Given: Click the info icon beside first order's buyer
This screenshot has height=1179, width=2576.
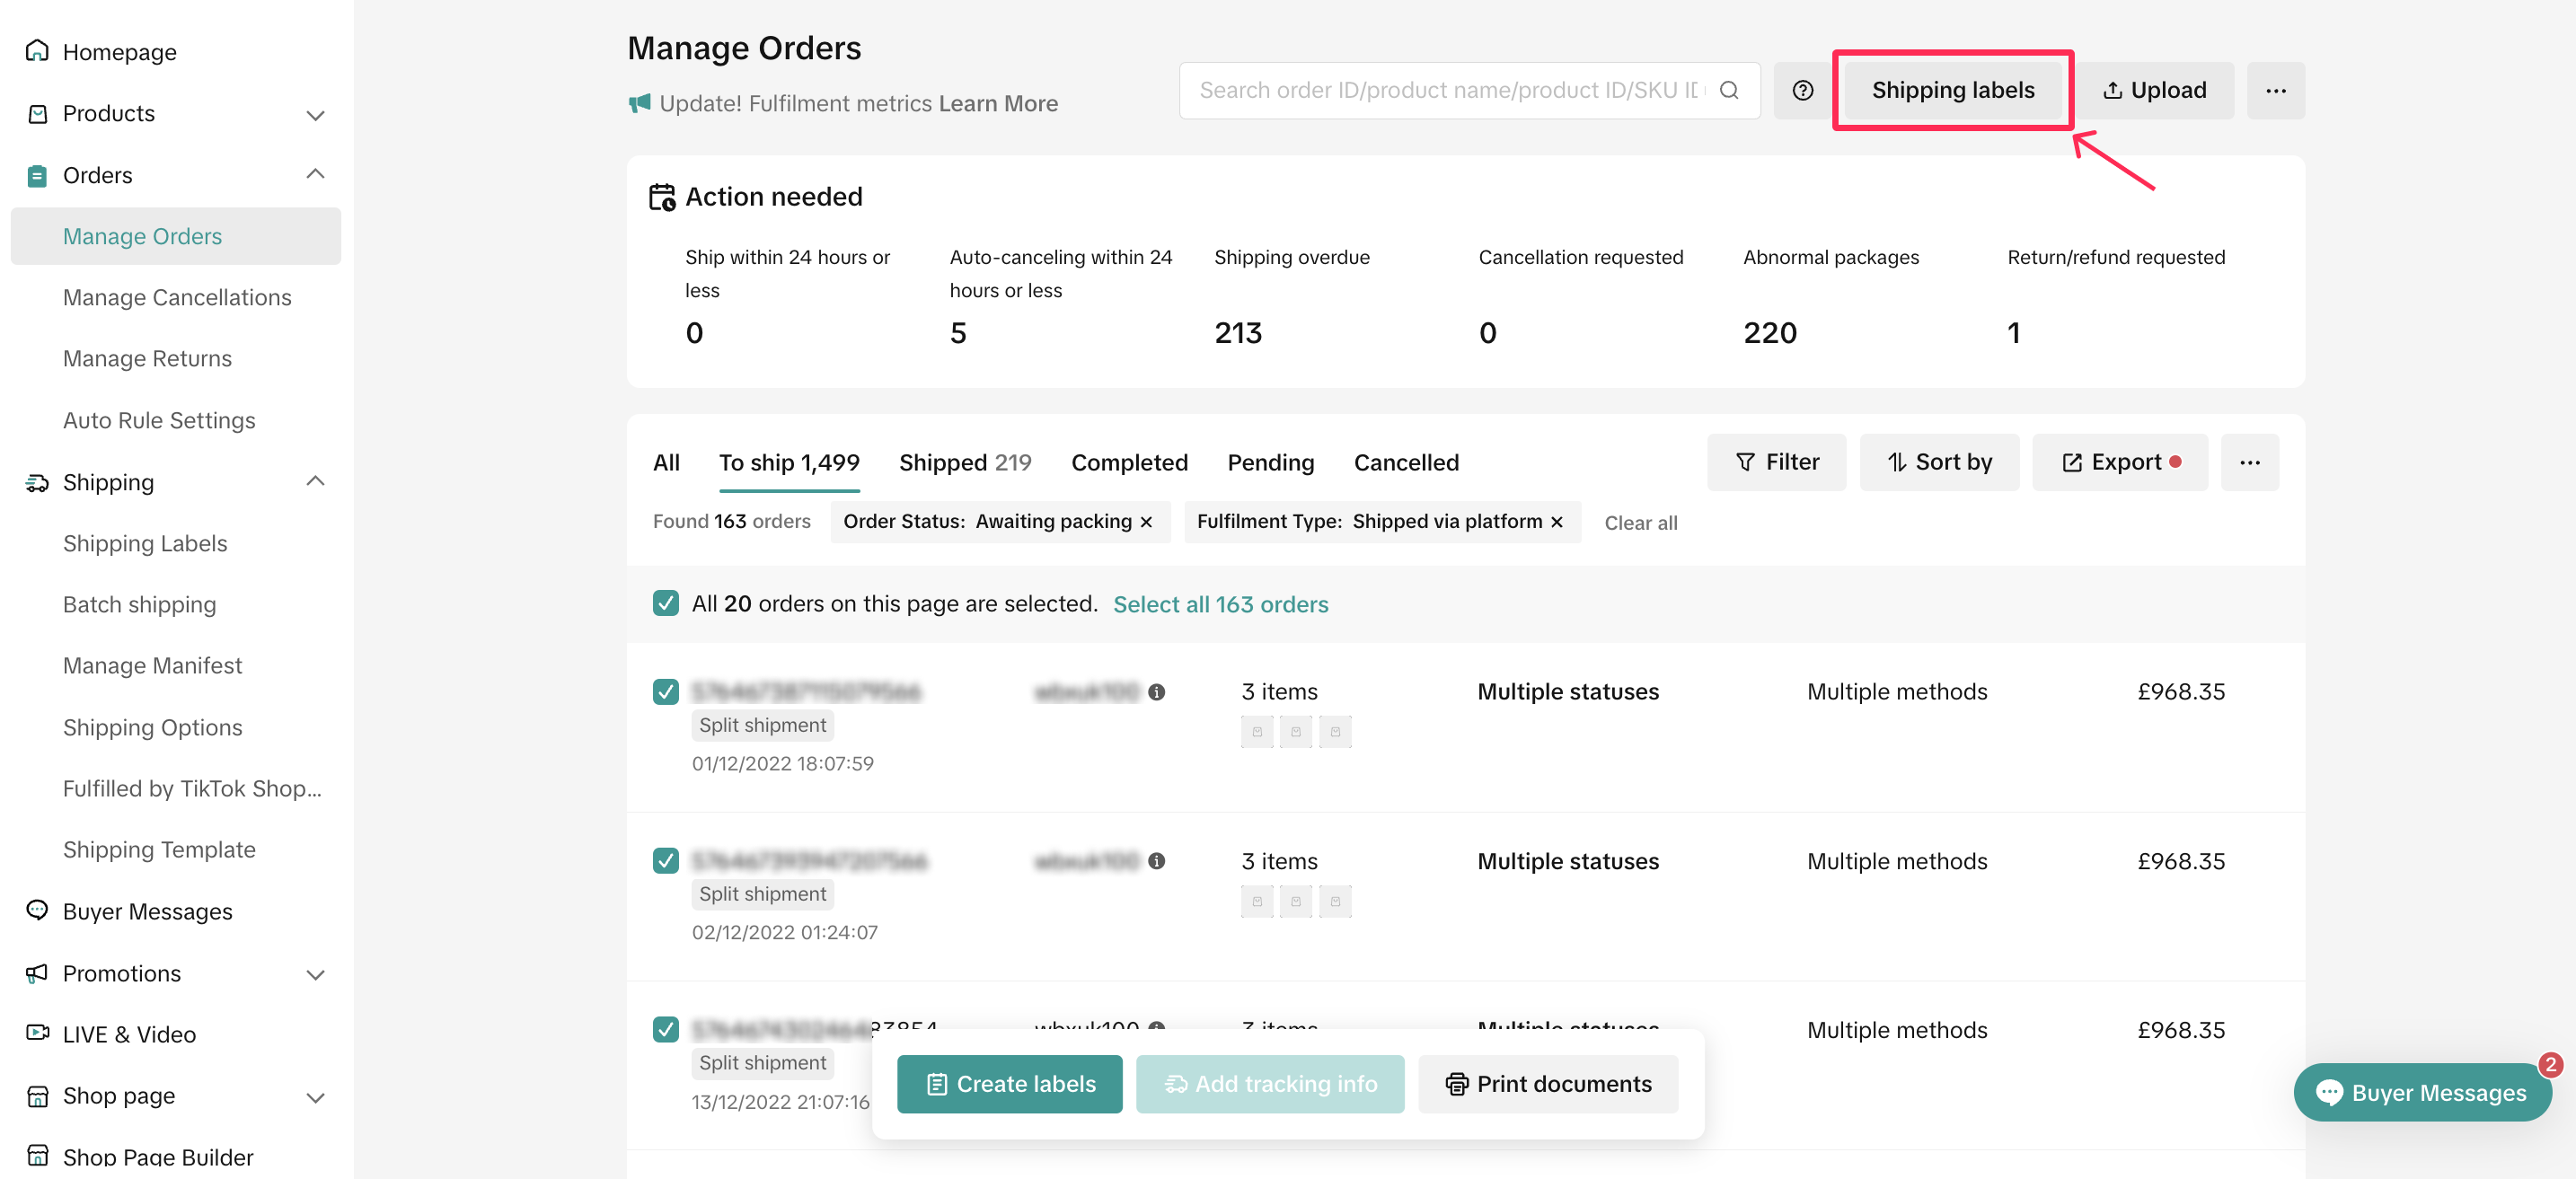Looking at the screenshot, I should point(1157,692).
